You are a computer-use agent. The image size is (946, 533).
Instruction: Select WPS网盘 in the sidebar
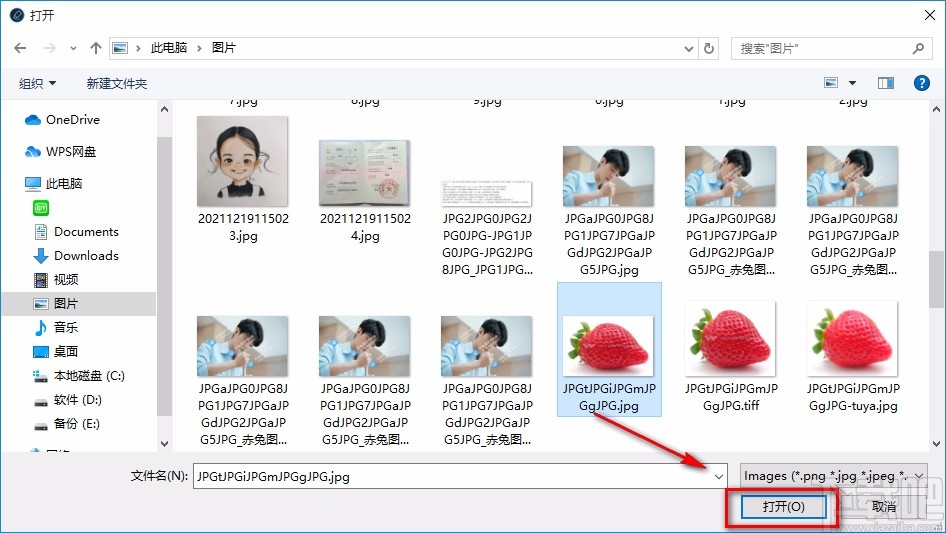coord(60,152)
